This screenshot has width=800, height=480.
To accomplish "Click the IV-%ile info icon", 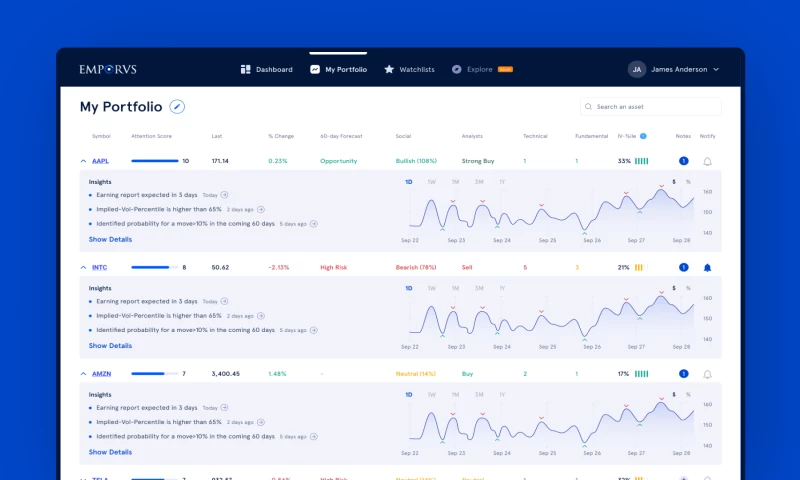I will coord(643,136).
